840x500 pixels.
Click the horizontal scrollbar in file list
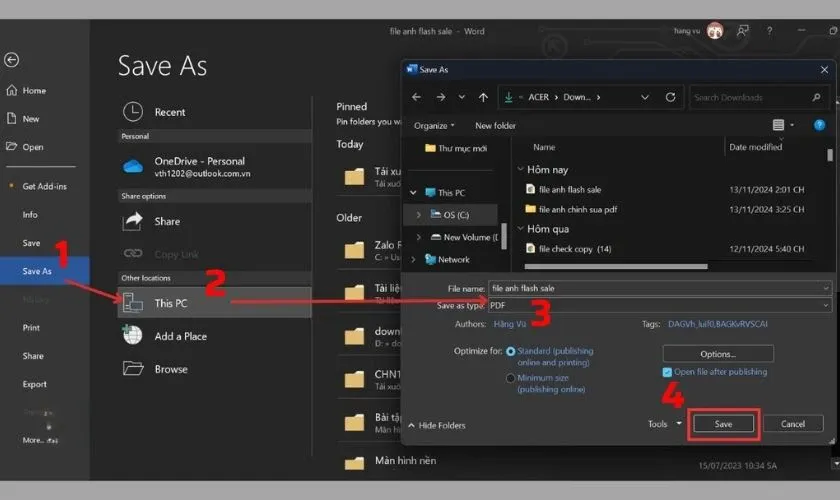616,266
